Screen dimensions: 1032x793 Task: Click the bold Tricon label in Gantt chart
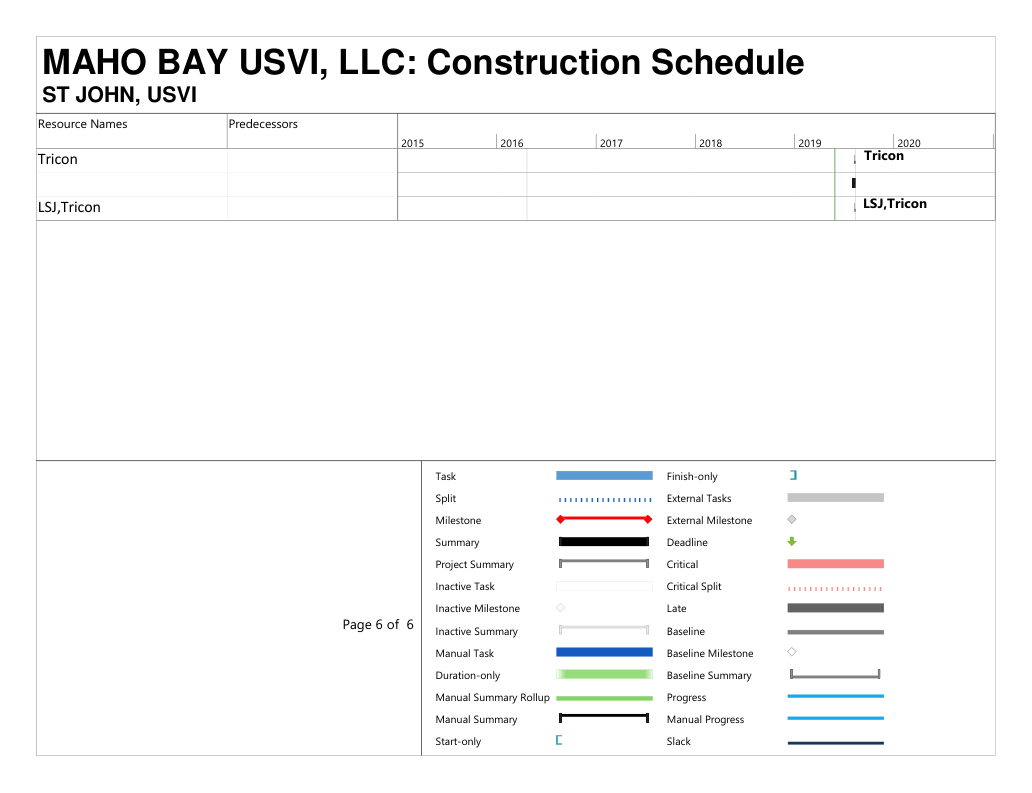pos(883,156)
